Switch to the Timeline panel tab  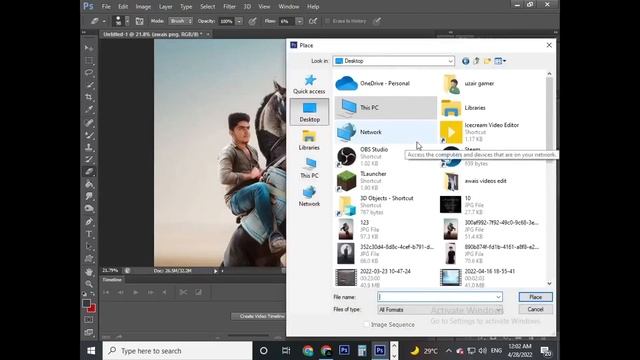click(112, 280)
